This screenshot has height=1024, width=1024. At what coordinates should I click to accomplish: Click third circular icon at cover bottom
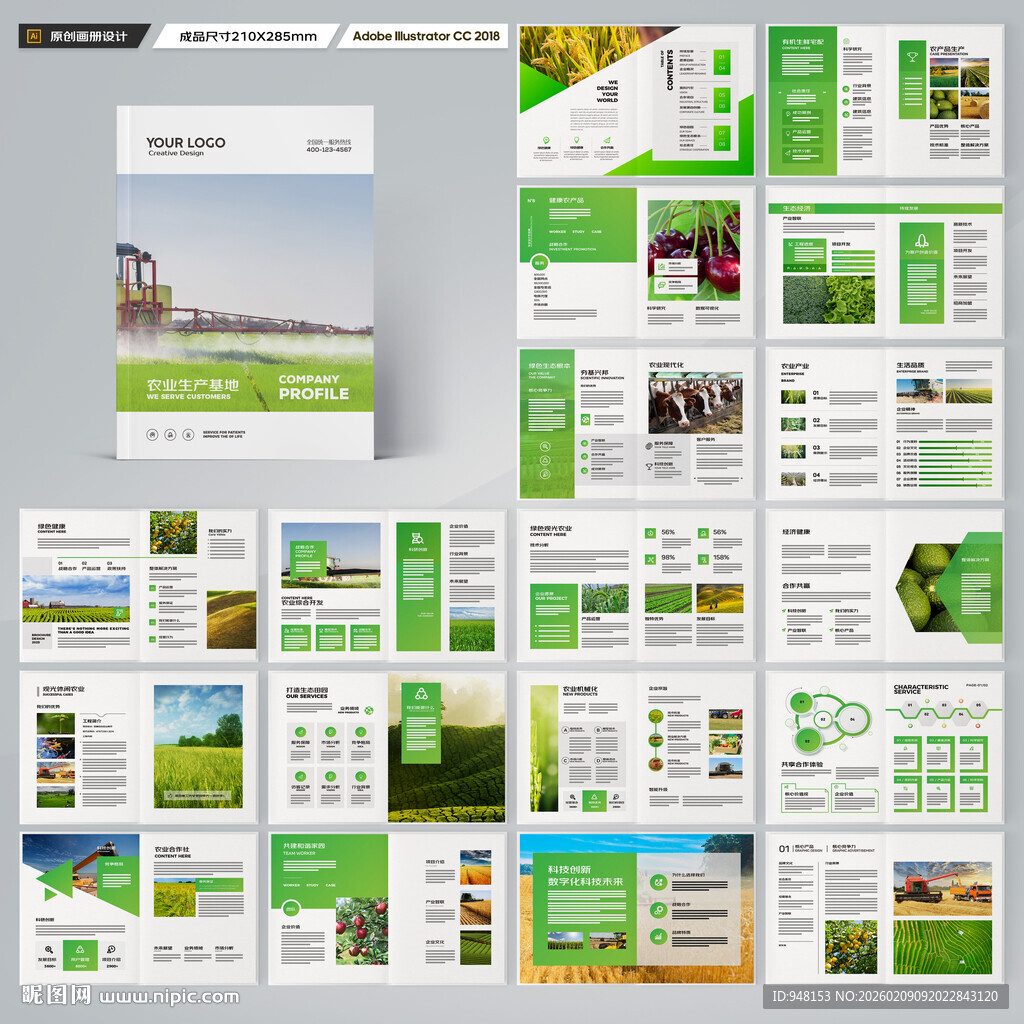point(188,434)
